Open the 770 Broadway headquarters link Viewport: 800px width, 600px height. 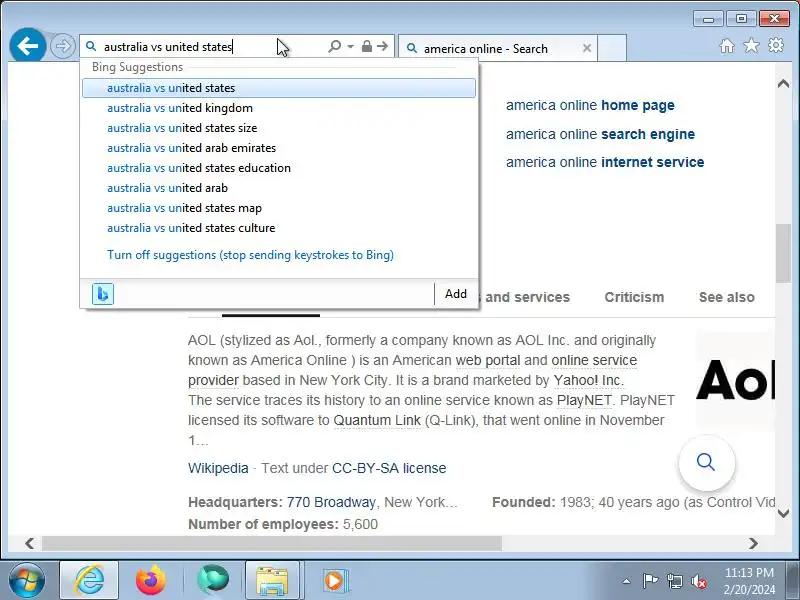tap(331, 502)
